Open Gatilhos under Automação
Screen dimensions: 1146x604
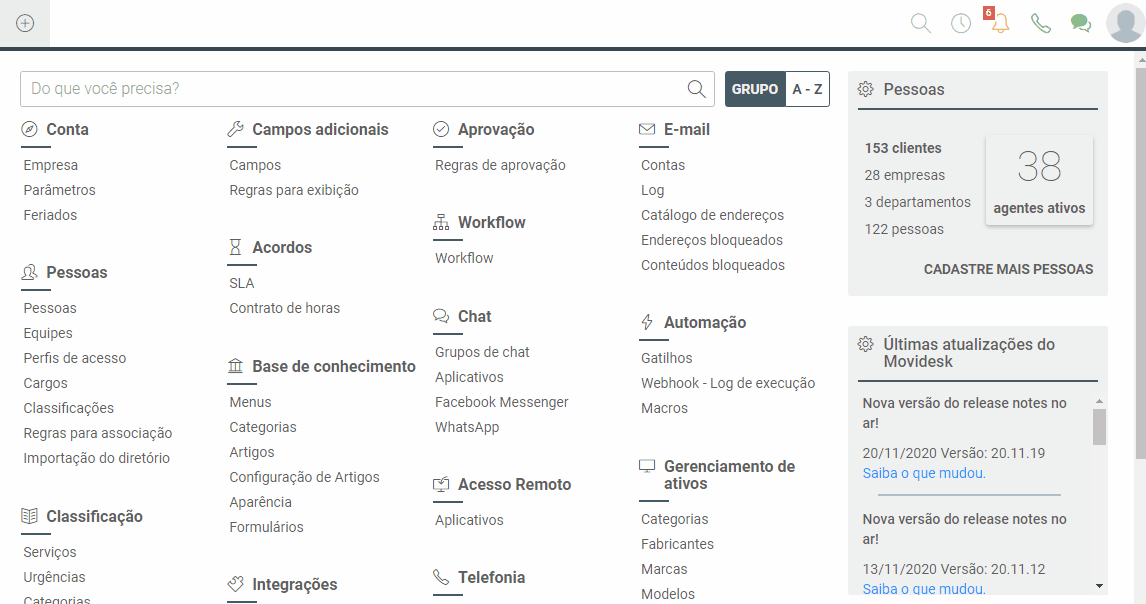point(667,358)
